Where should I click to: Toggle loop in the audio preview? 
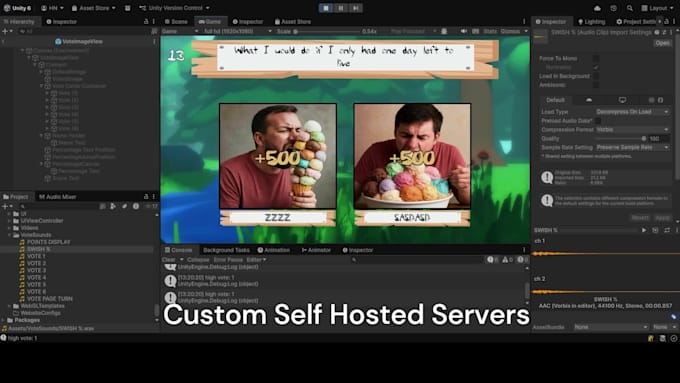[667, 230]
